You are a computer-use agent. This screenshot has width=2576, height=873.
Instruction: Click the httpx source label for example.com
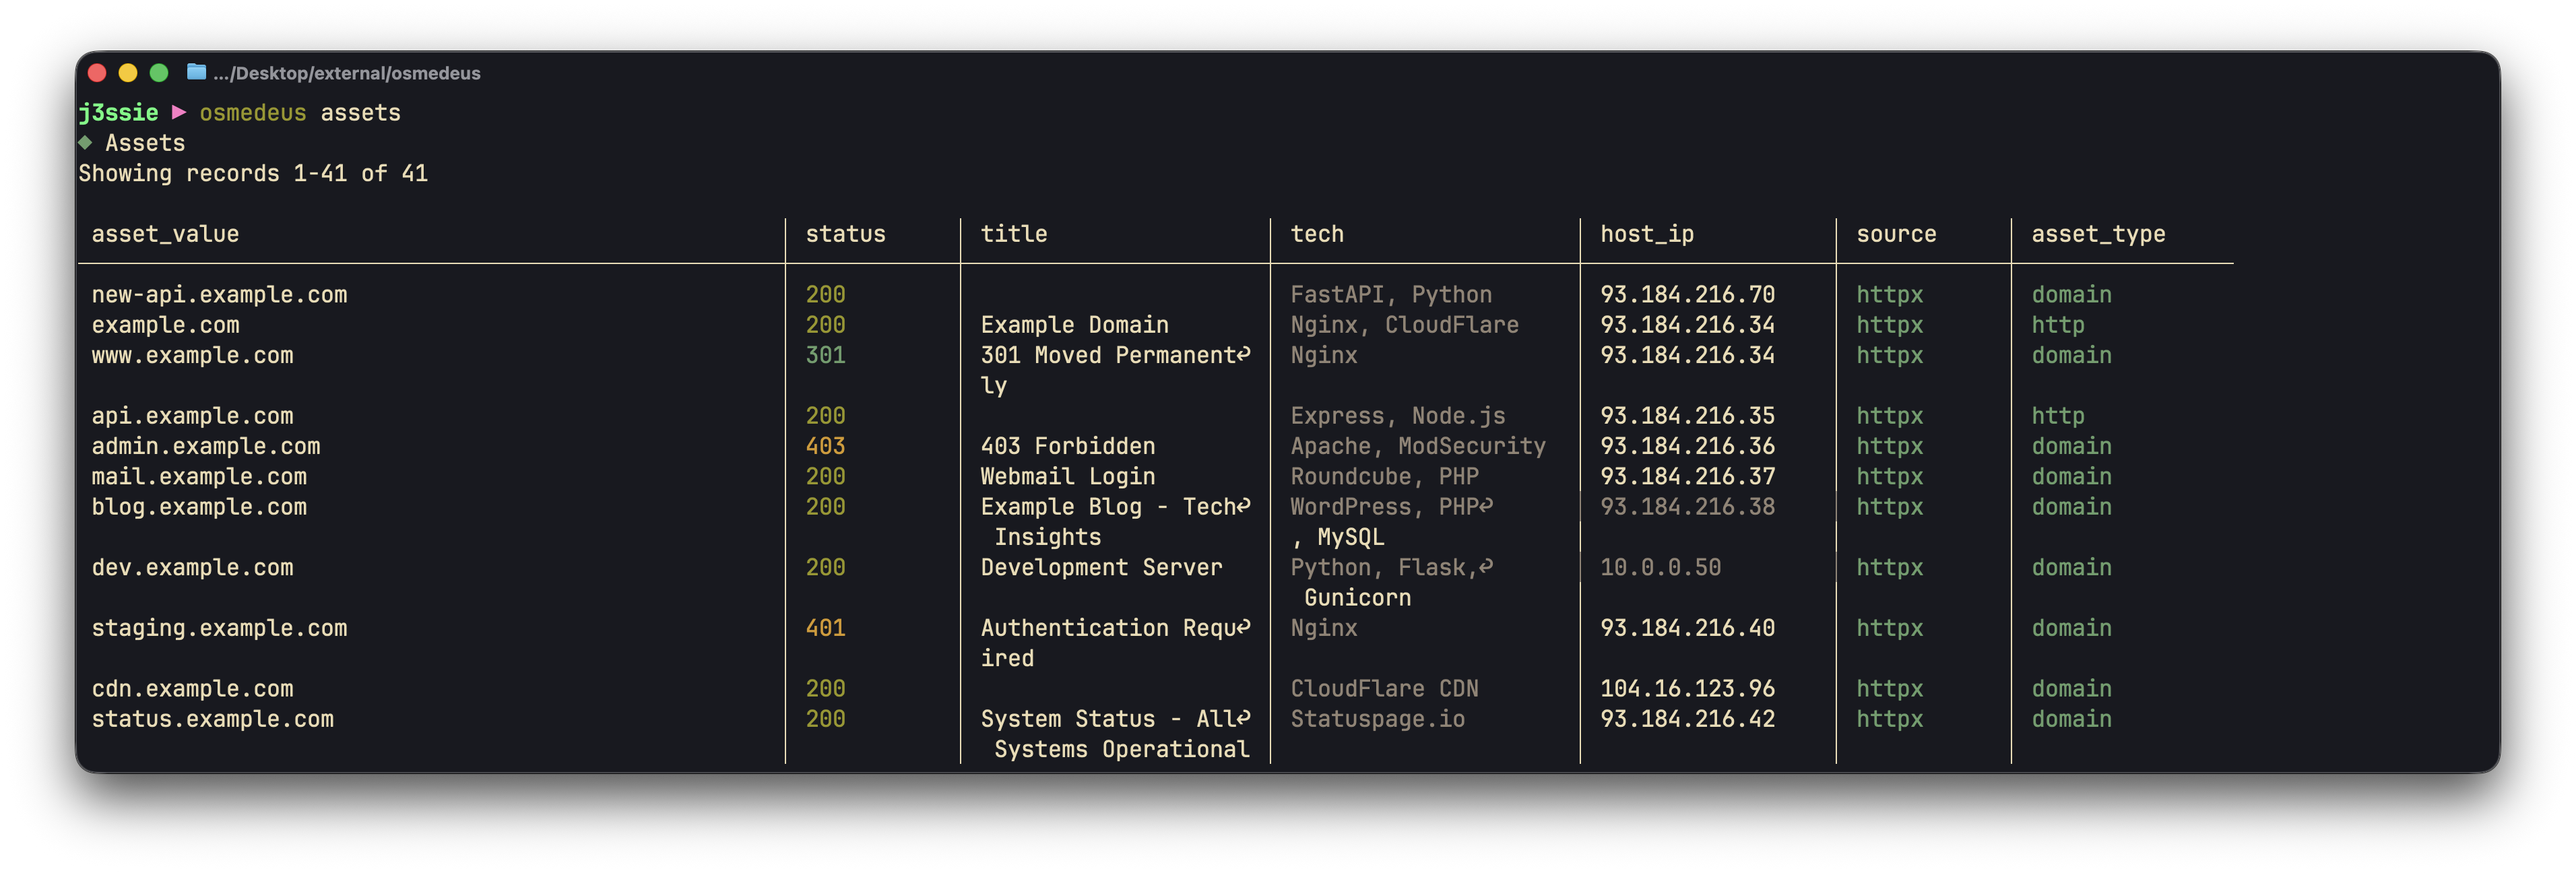point(1889,324)
